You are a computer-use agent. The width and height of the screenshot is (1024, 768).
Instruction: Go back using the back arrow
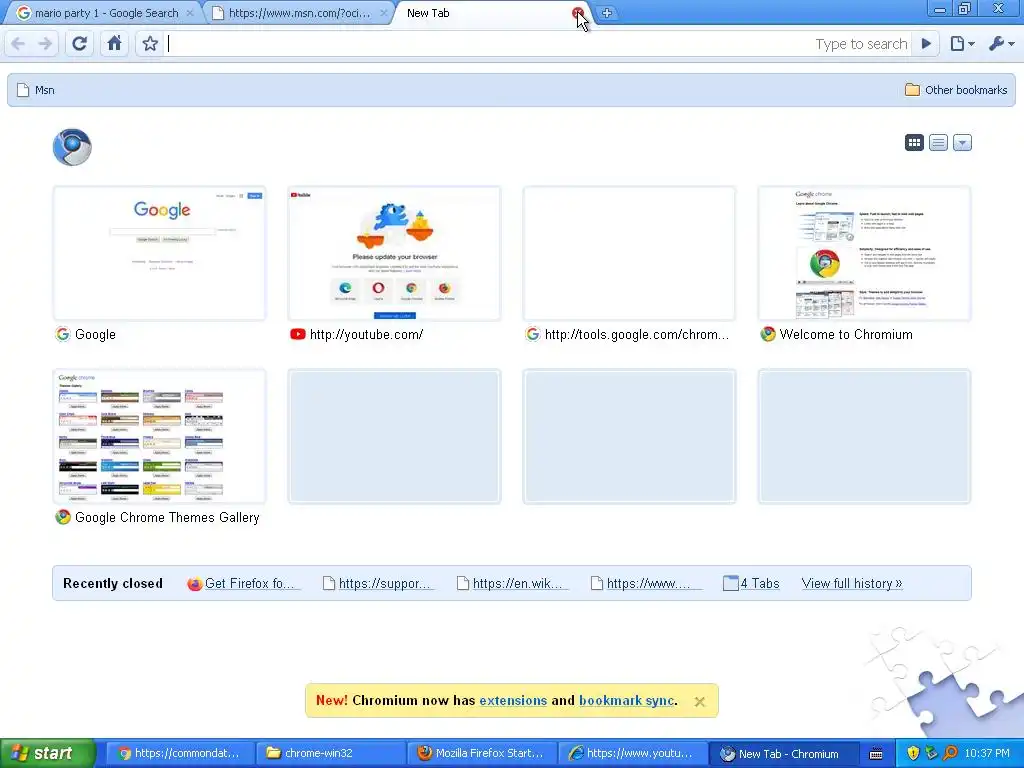click(18, 44)
